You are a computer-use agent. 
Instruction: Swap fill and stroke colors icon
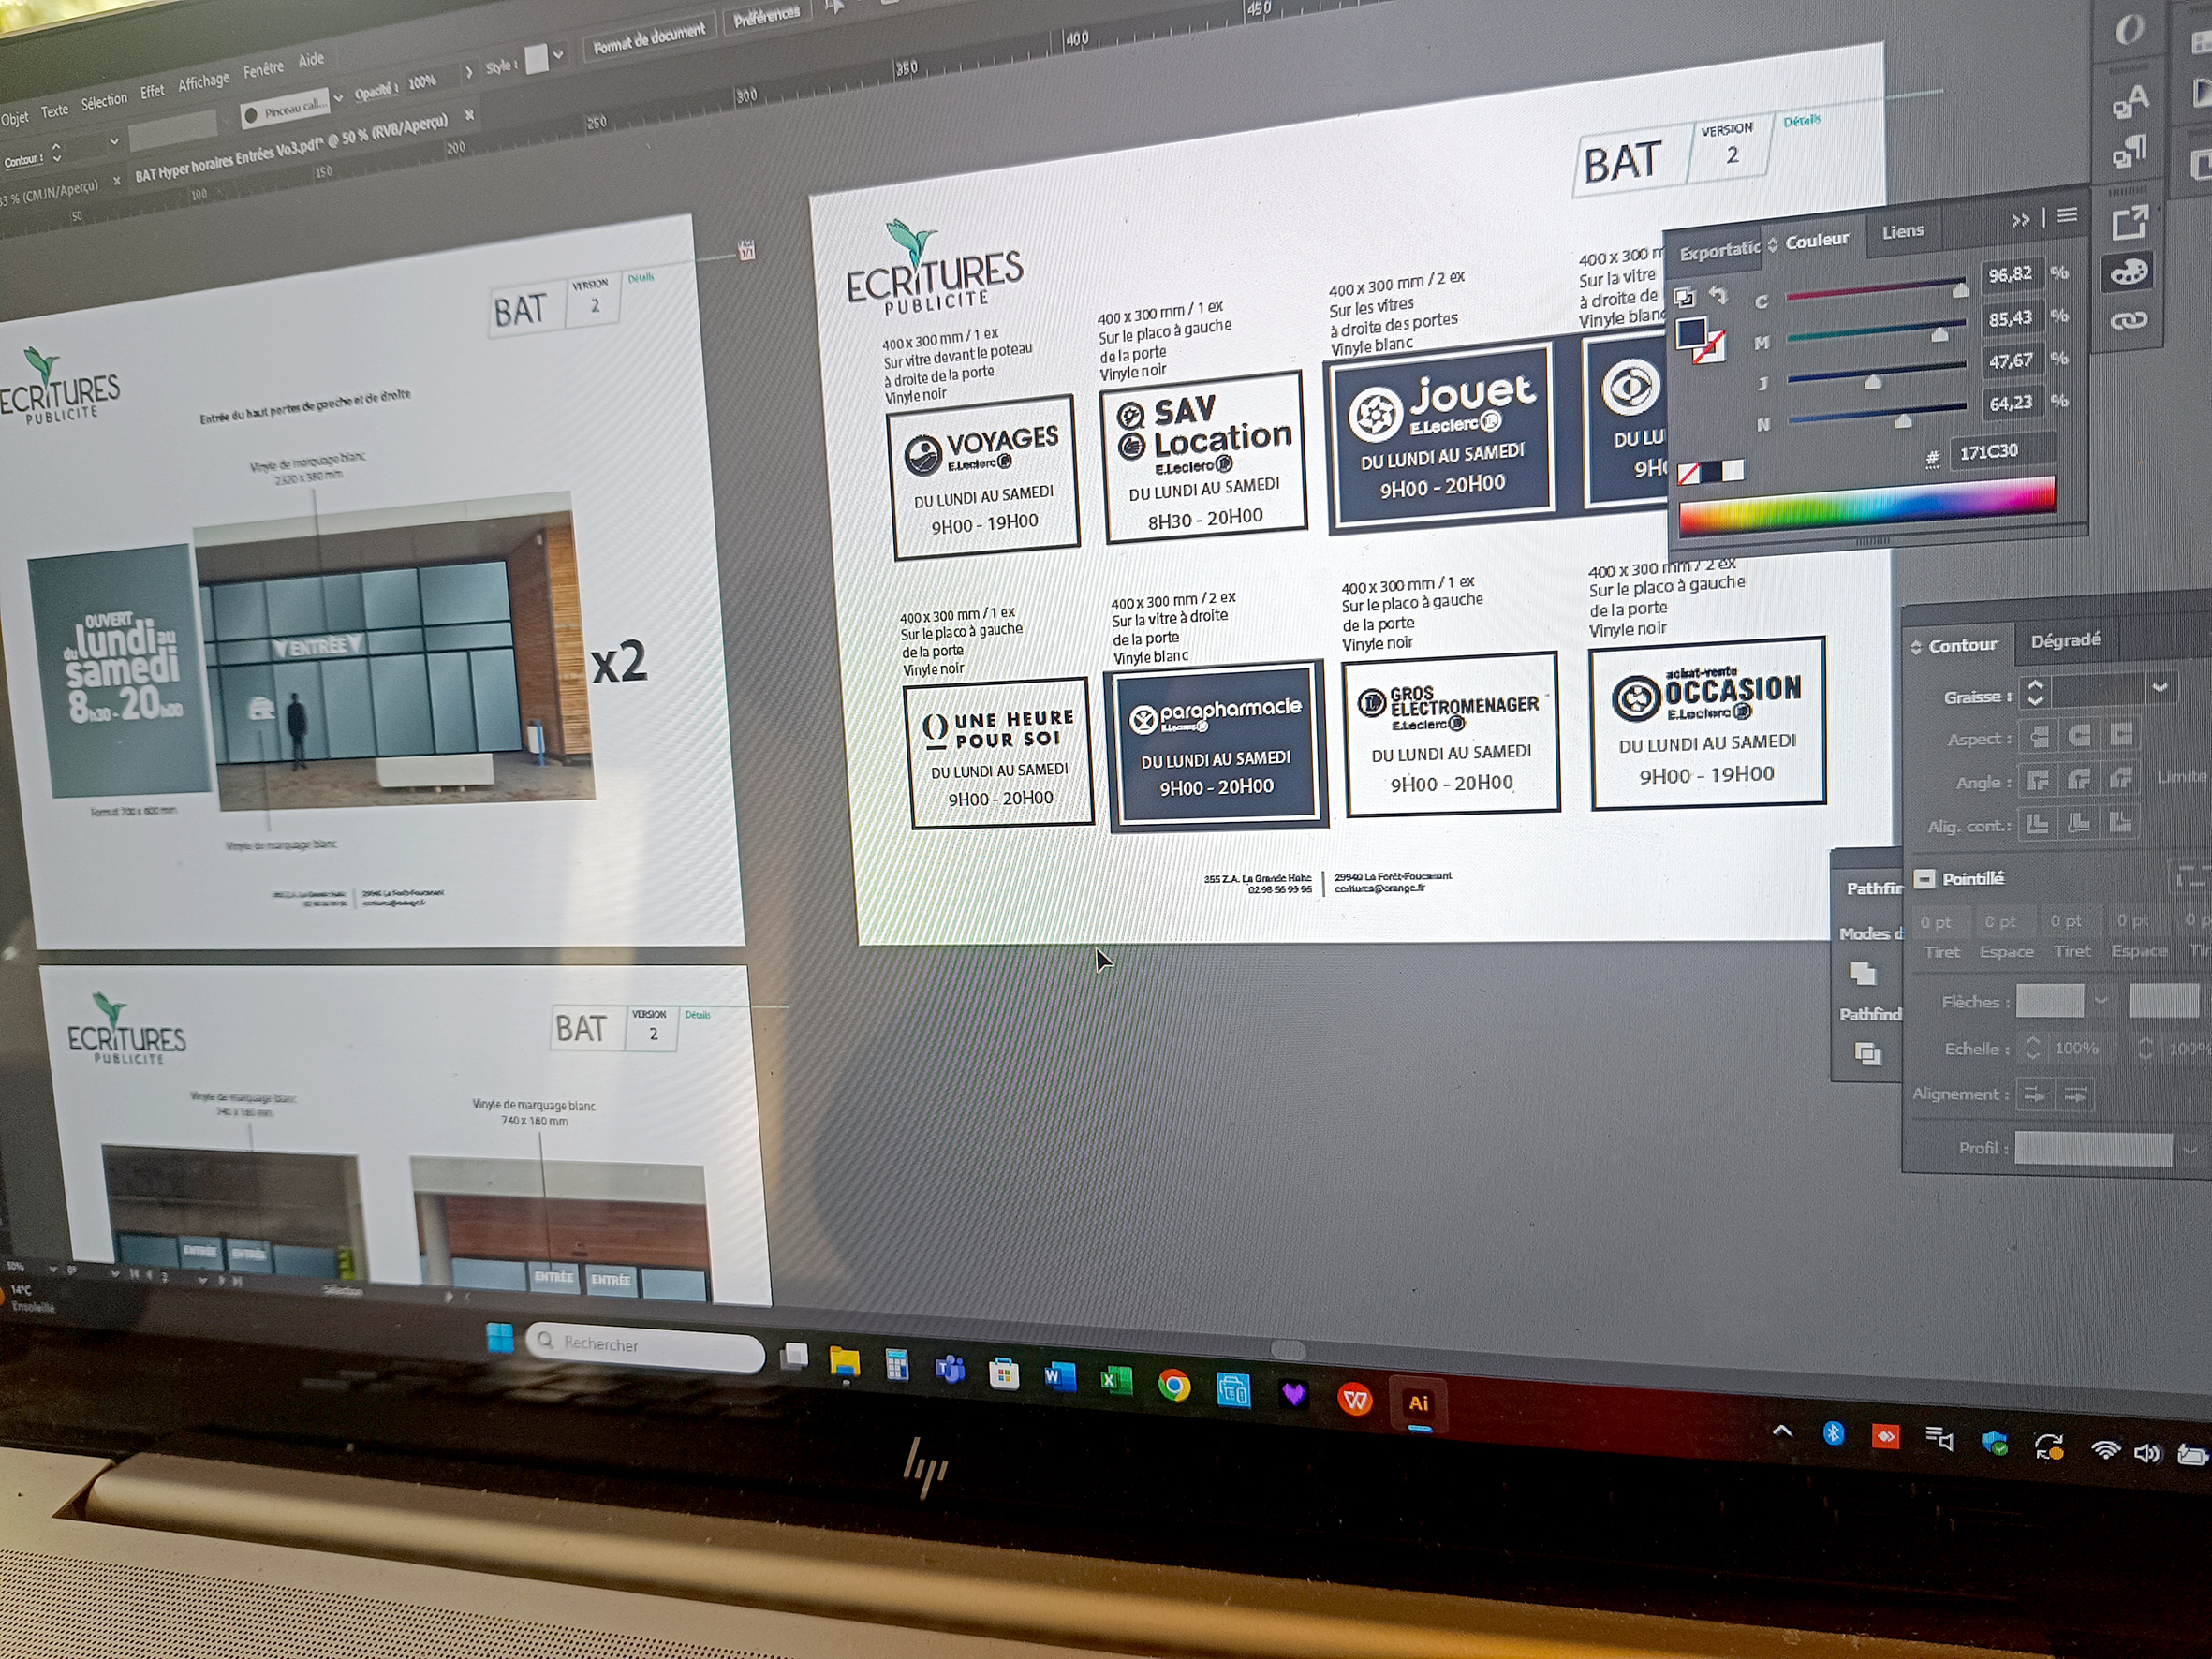pyautogui.click(x=1718, y=296)
